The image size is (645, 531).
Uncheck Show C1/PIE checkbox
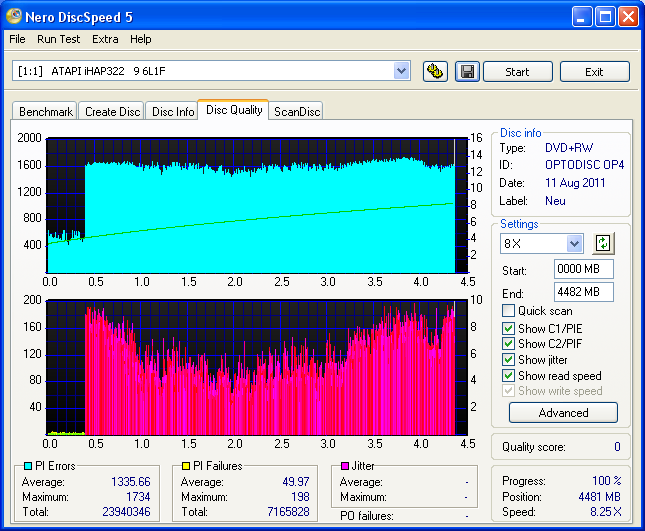508,328
